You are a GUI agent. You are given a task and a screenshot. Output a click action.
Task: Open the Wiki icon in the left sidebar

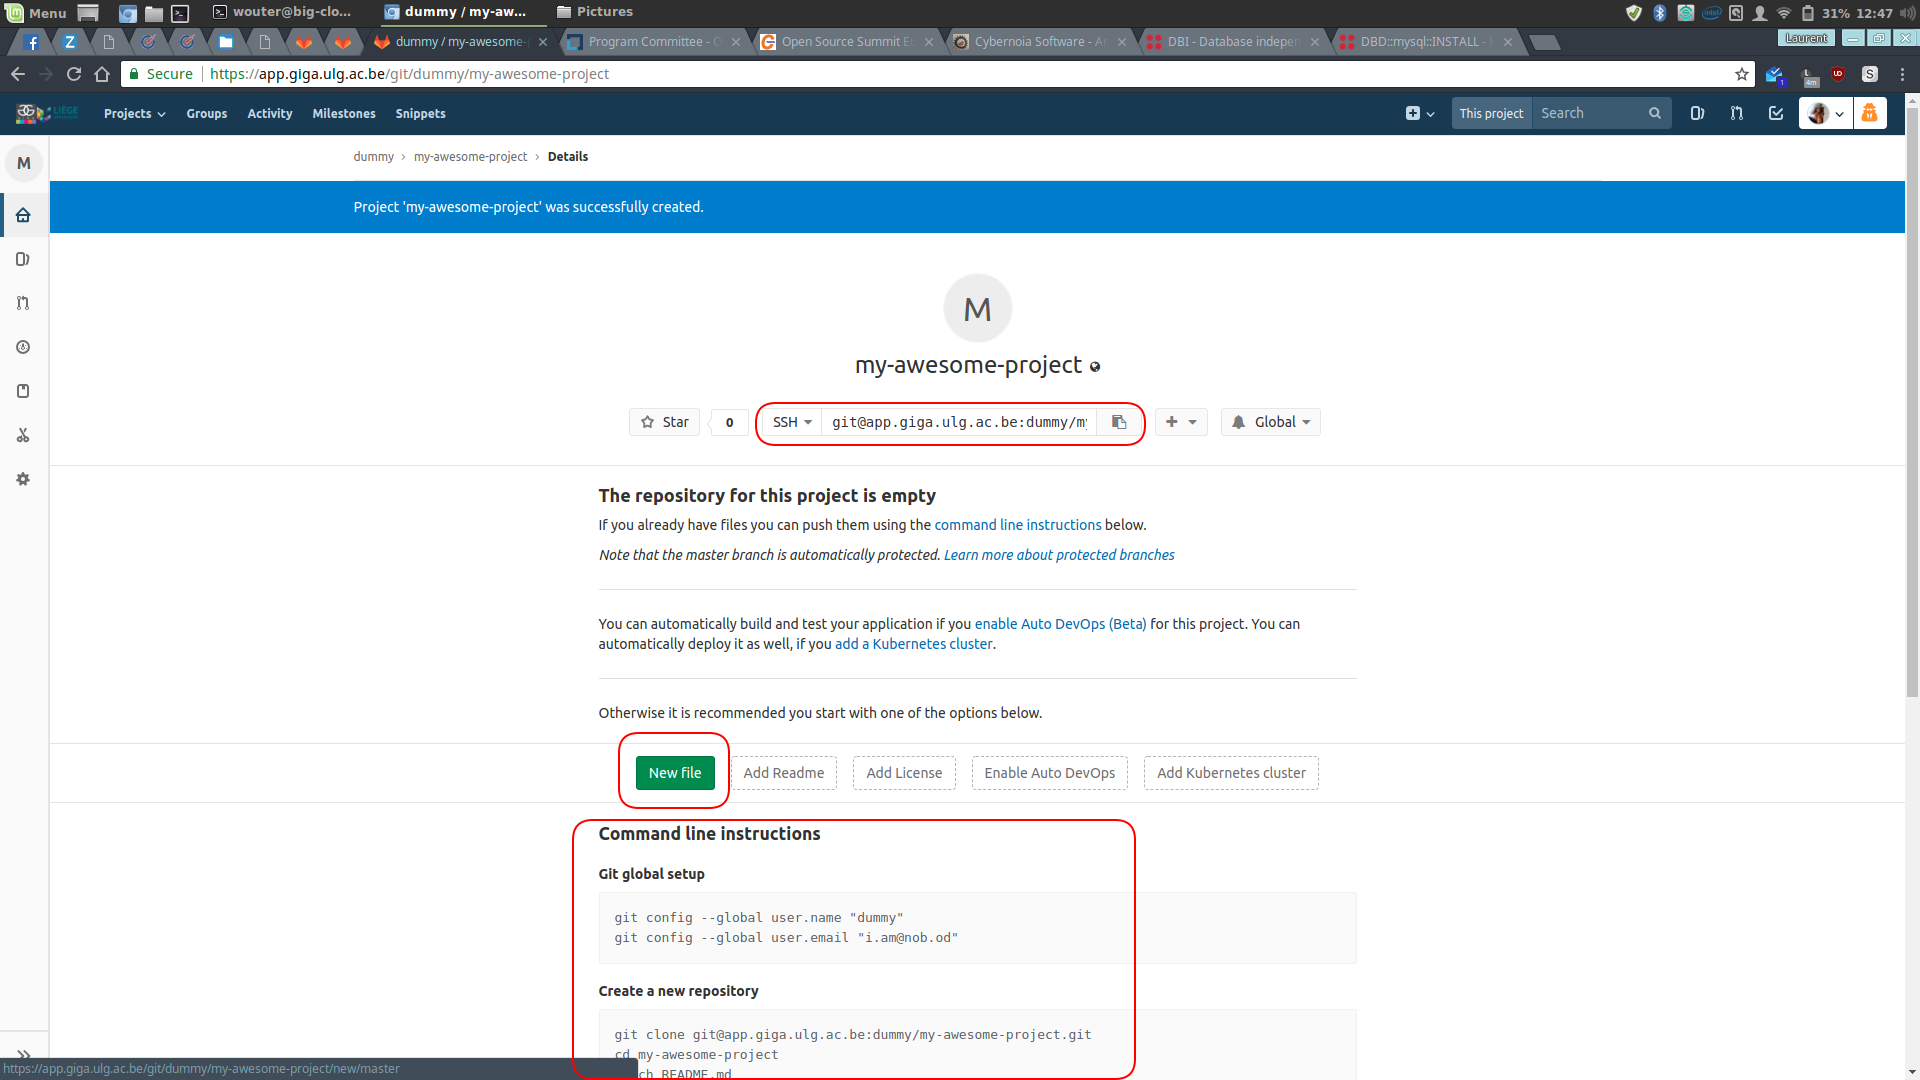(x=23, y=391)
